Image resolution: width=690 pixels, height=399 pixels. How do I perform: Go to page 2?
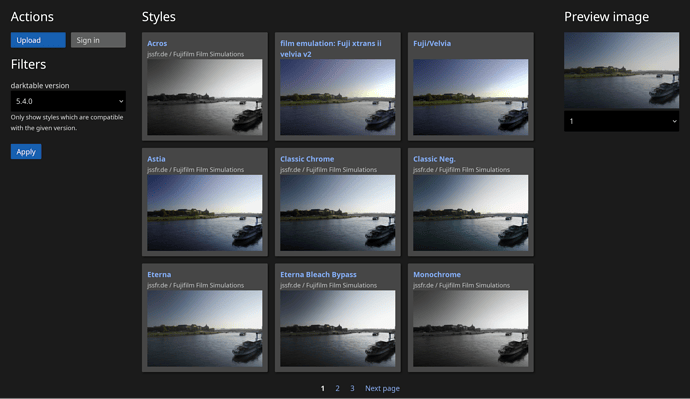338,388
